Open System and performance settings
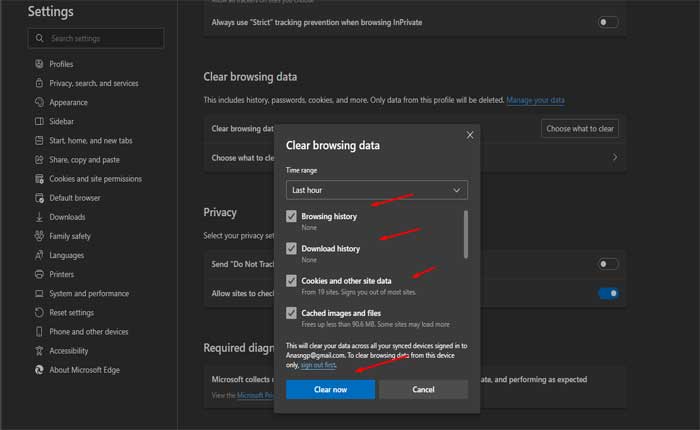Viewport: 700px width, 430px height. [89, 293]
